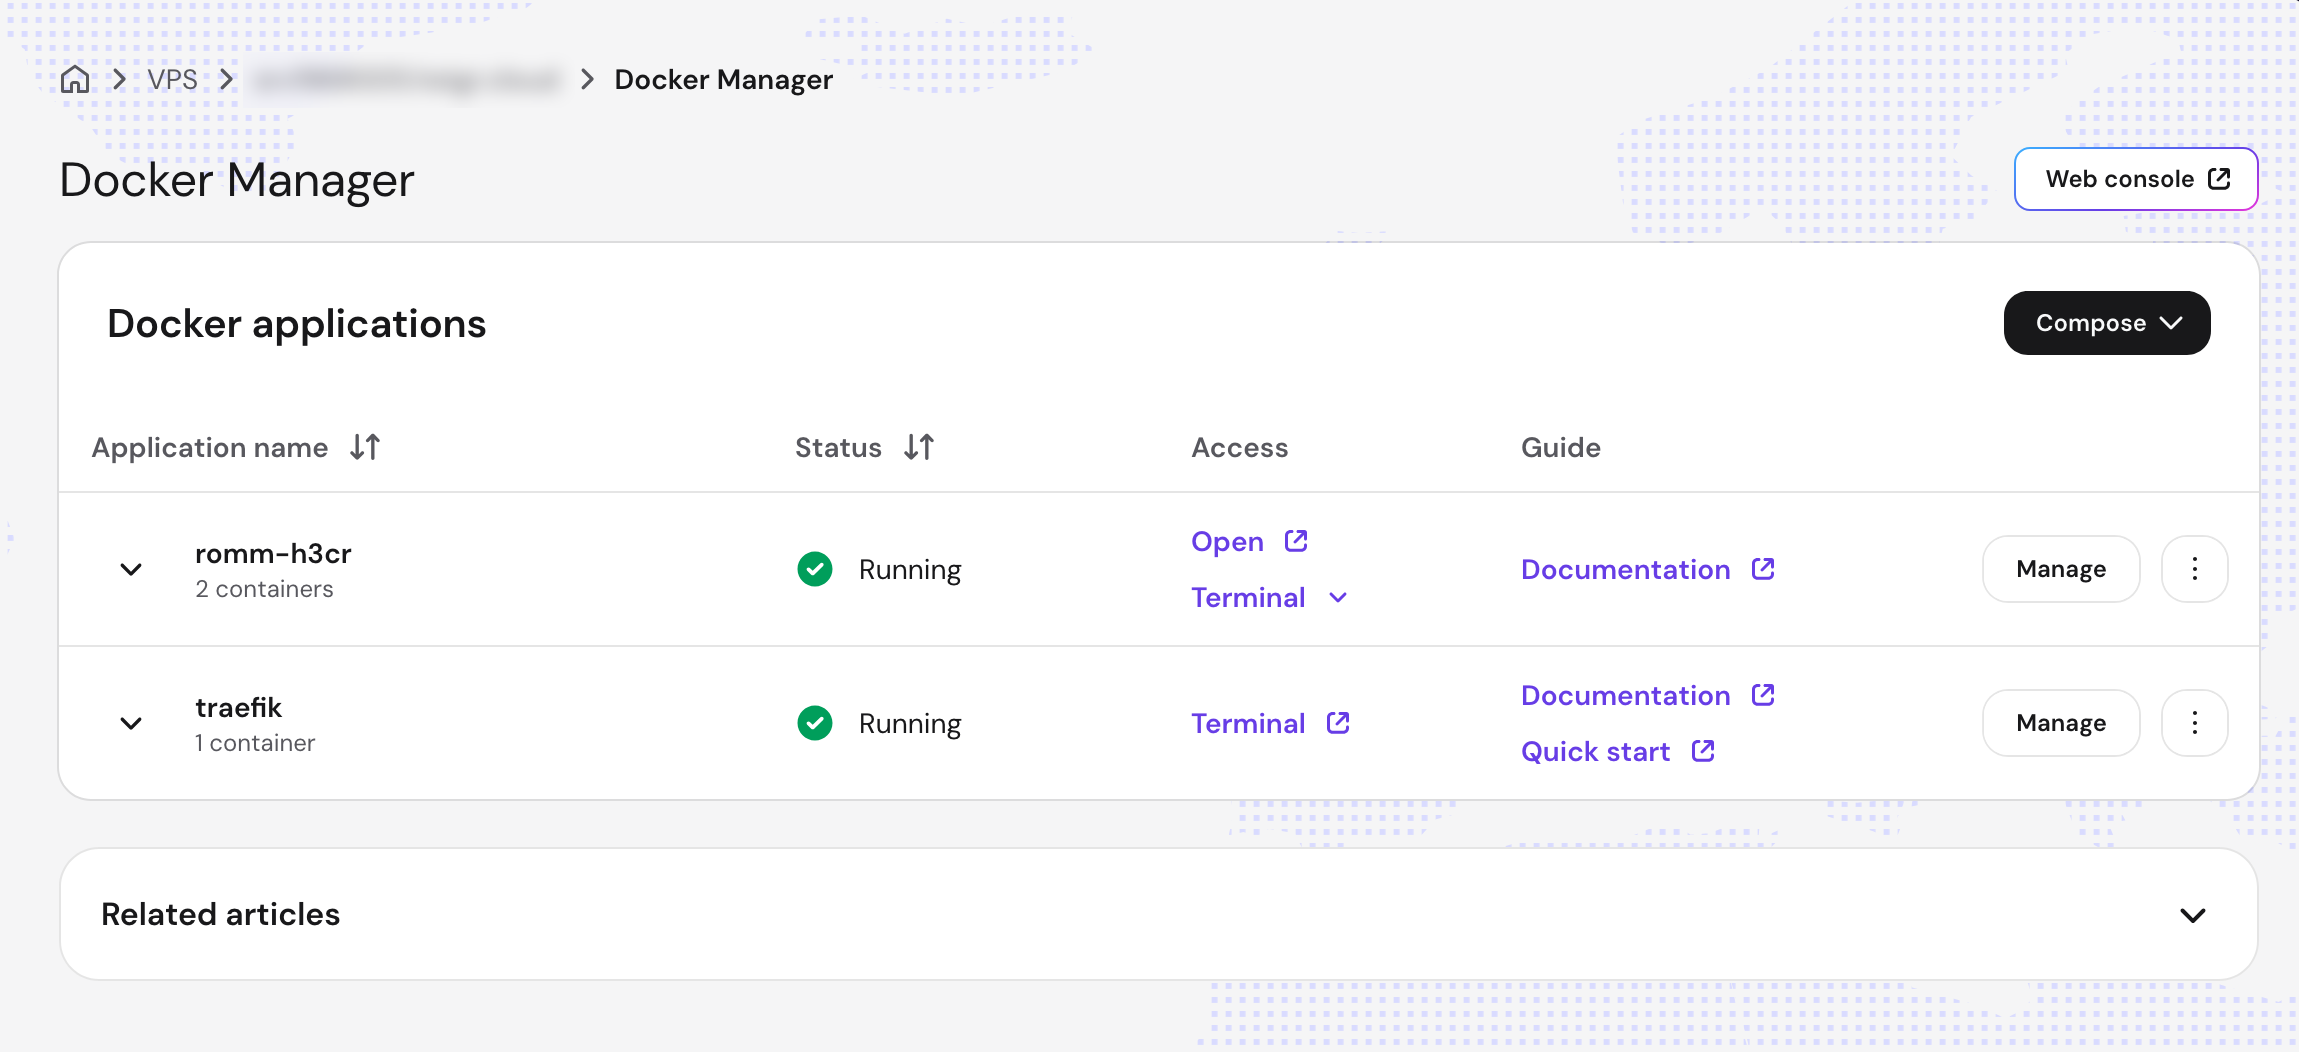Image resolution: width=2299 pixels, height=1052 pixels.
Task: Launch the Web console button
Action: point(2136,179)
